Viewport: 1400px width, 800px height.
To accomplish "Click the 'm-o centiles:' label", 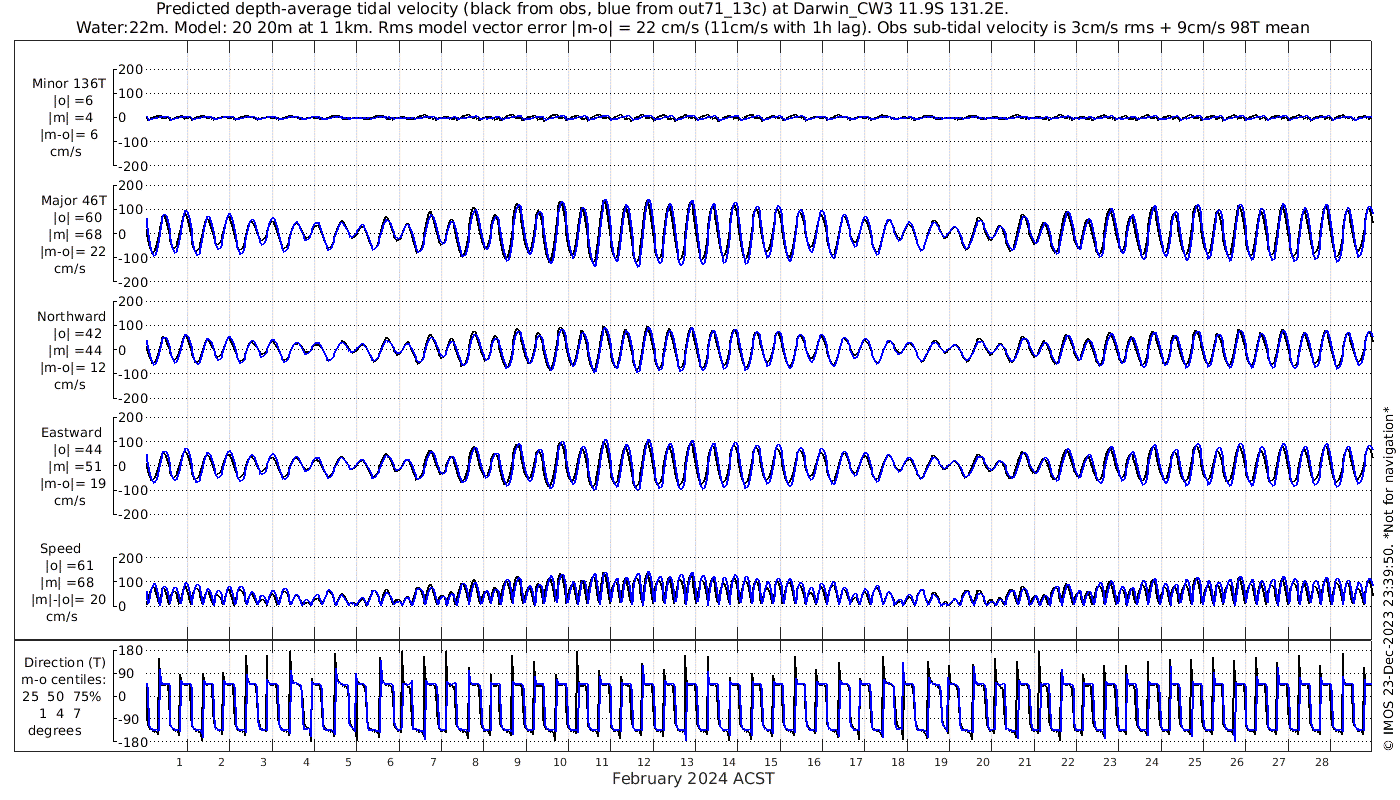I will pos(64,680).
